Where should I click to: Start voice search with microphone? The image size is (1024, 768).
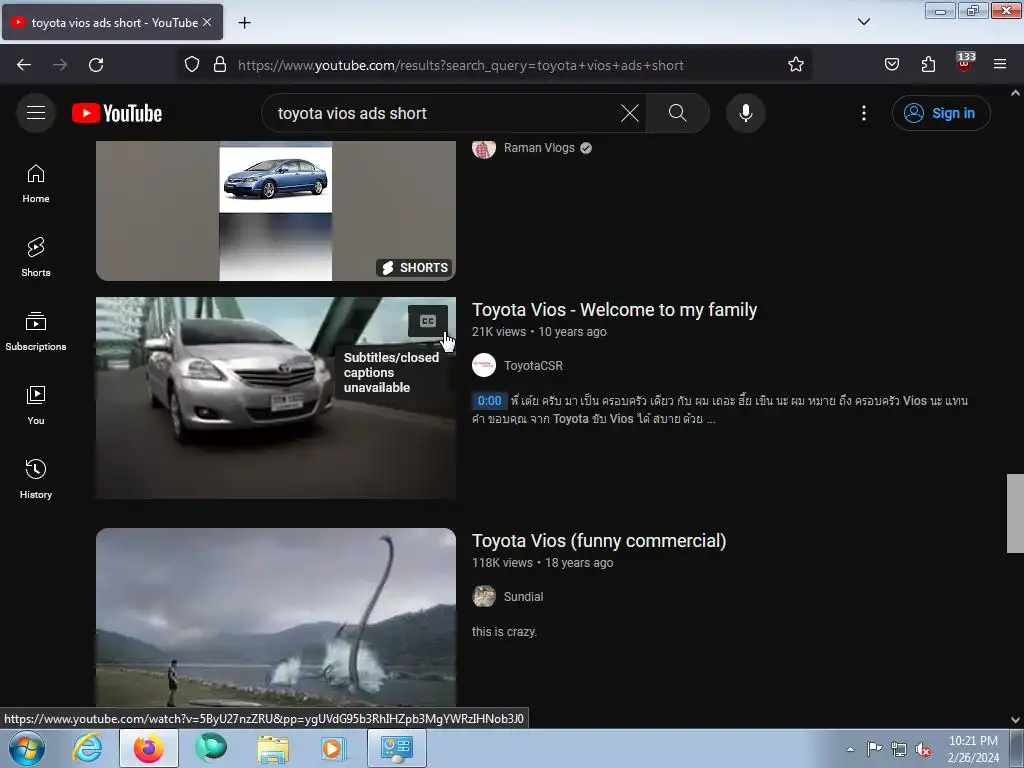click(745, 113)
